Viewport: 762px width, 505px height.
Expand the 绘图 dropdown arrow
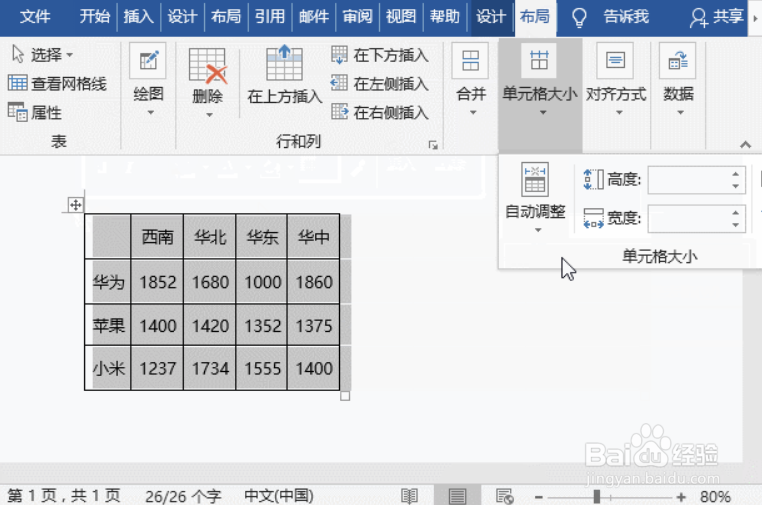151,113
